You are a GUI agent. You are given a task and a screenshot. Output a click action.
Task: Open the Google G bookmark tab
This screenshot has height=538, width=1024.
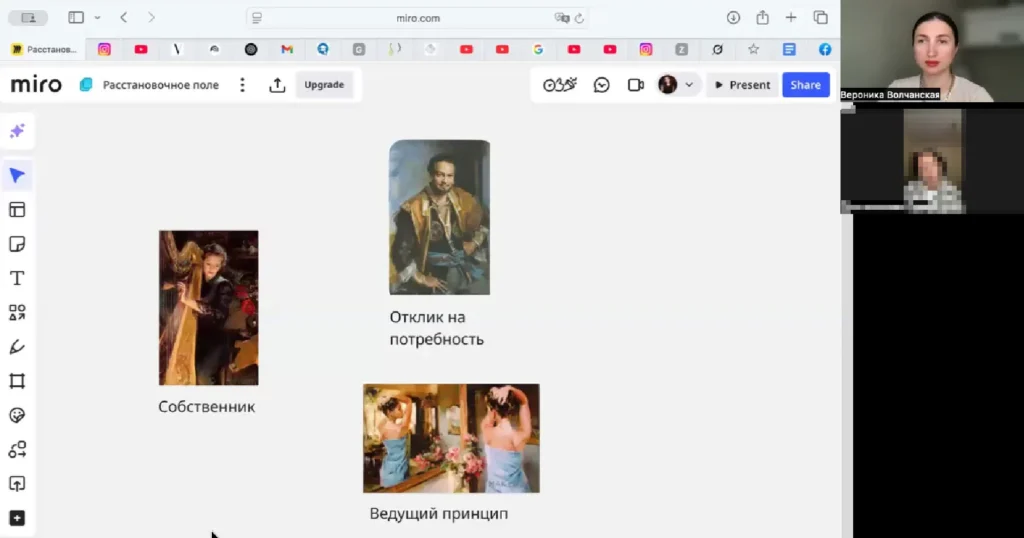[538, 50]
